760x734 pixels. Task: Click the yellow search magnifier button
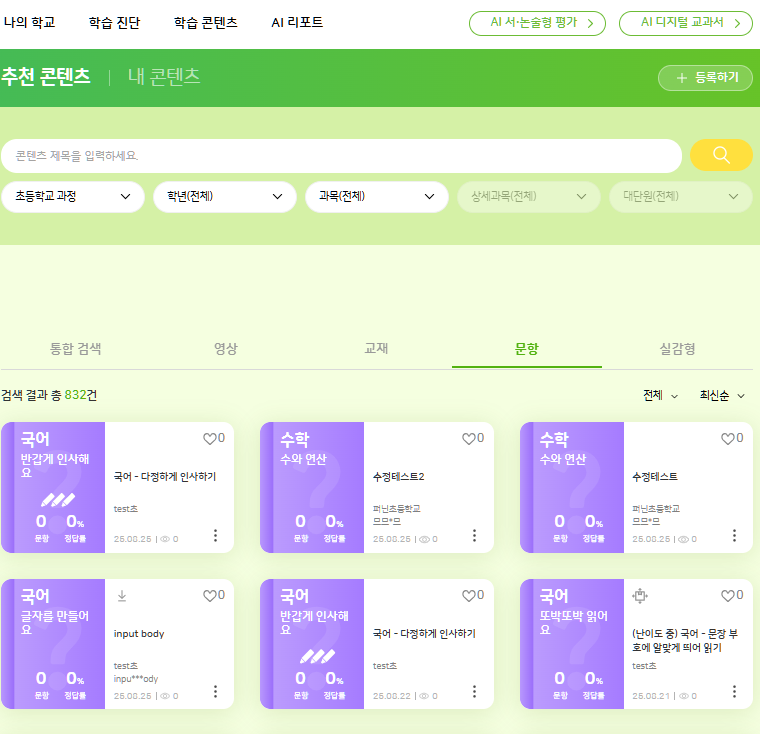coord(721,156)
